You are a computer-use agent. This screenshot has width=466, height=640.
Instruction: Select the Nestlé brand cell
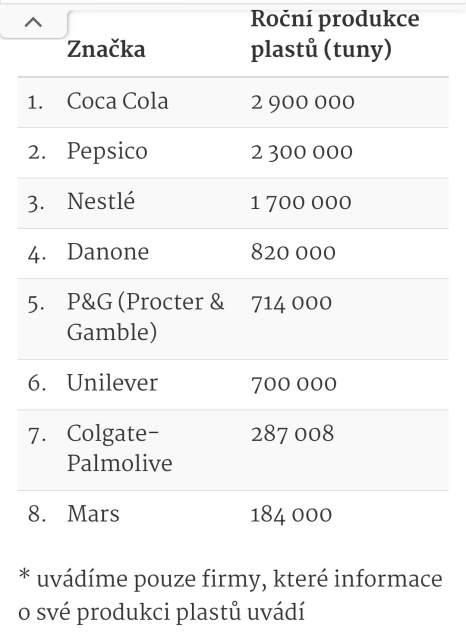pos(101,202)
